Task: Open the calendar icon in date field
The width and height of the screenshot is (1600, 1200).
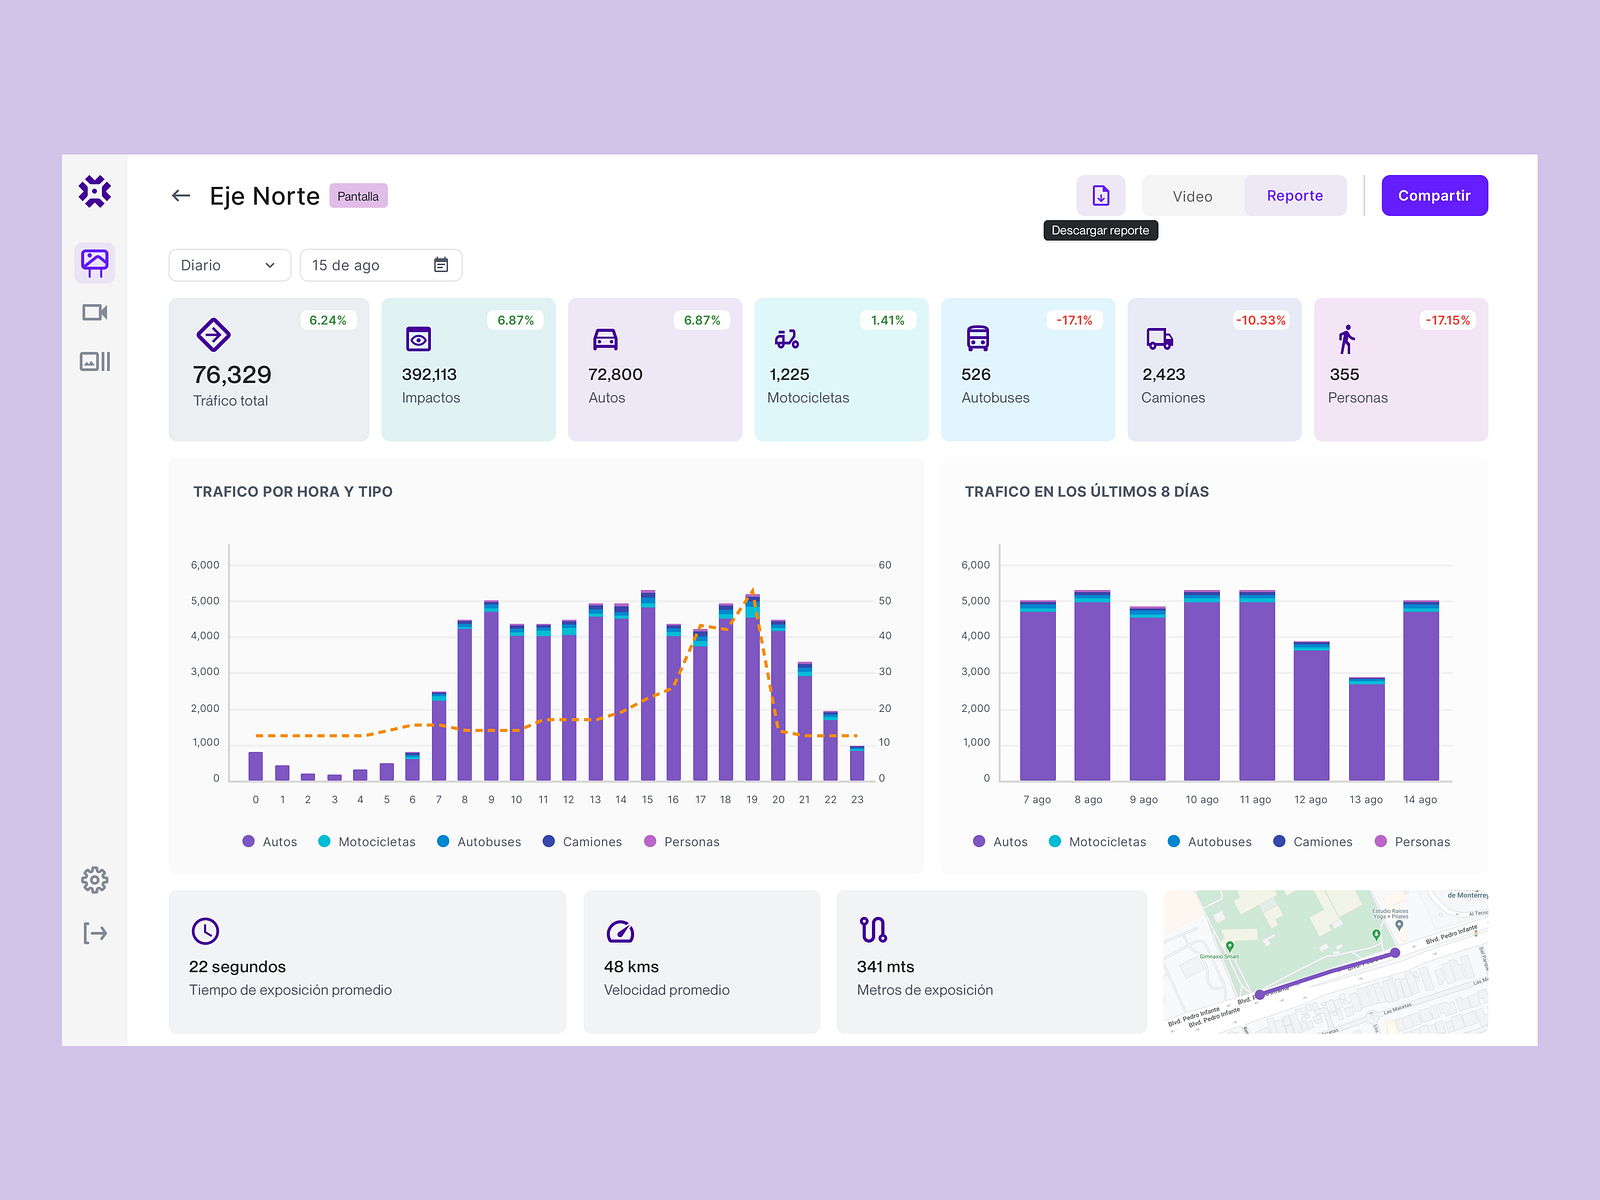Action: pyautogui.click(x=441, y=265)
